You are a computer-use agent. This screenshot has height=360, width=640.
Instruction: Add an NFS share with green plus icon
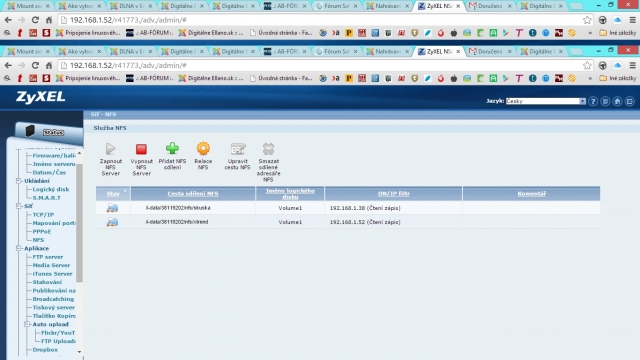pyautogui.click(x=172, y=149)
